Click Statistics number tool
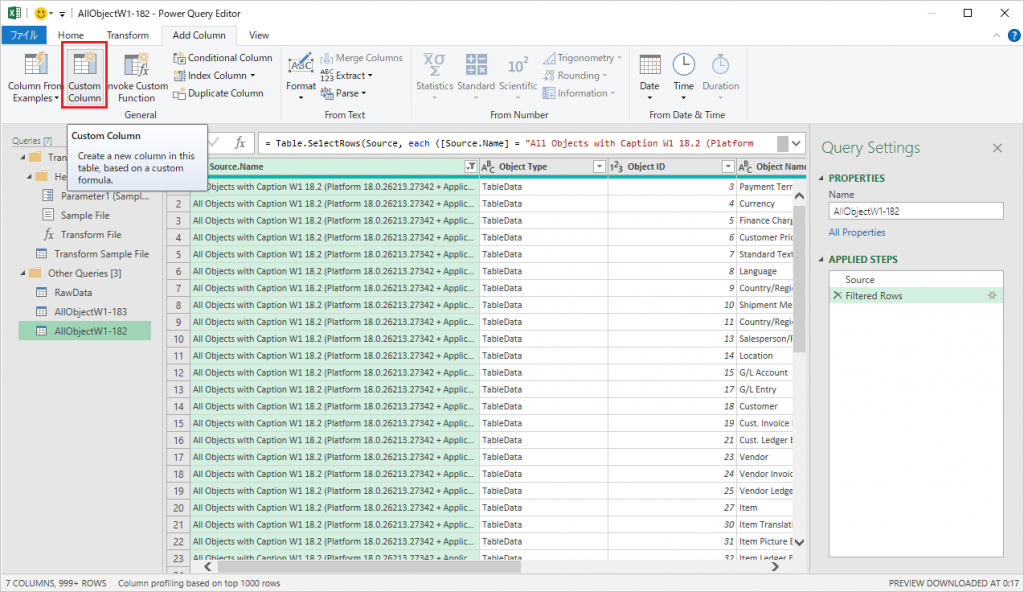 (434, 77)
